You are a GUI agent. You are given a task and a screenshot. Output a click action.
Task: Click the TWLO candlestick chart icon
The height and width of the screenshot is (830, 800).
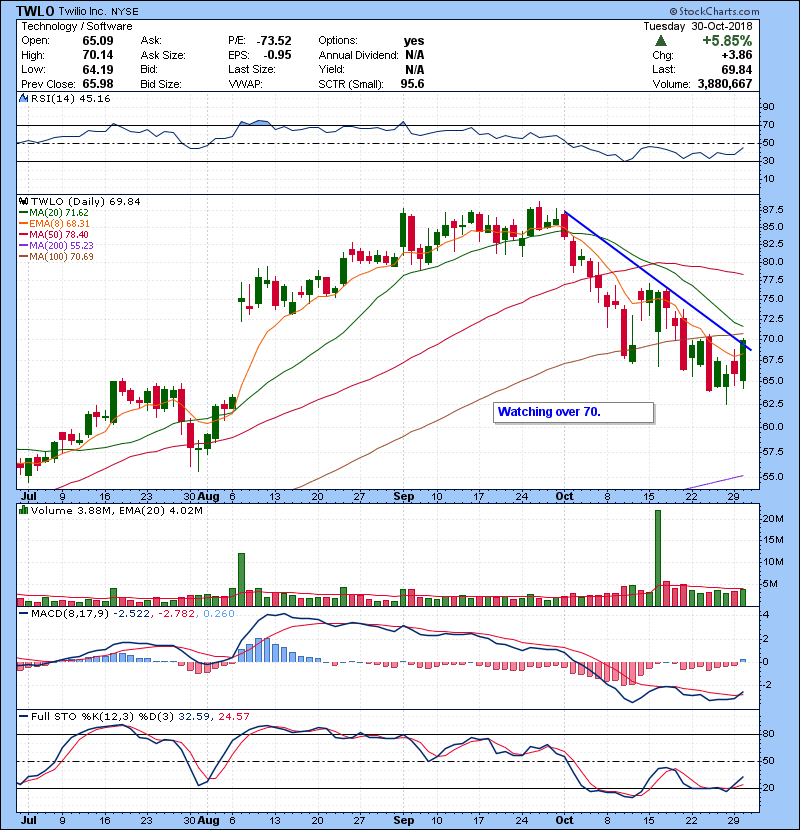pos(23,201)
